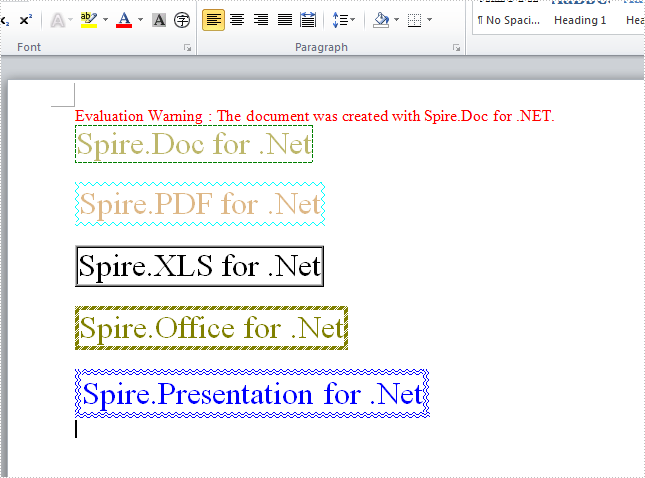Image resolution: width=645 pixels, height=478 pixels.
Task: Justify the paragraph text
Action: click(x=285, y=20)
